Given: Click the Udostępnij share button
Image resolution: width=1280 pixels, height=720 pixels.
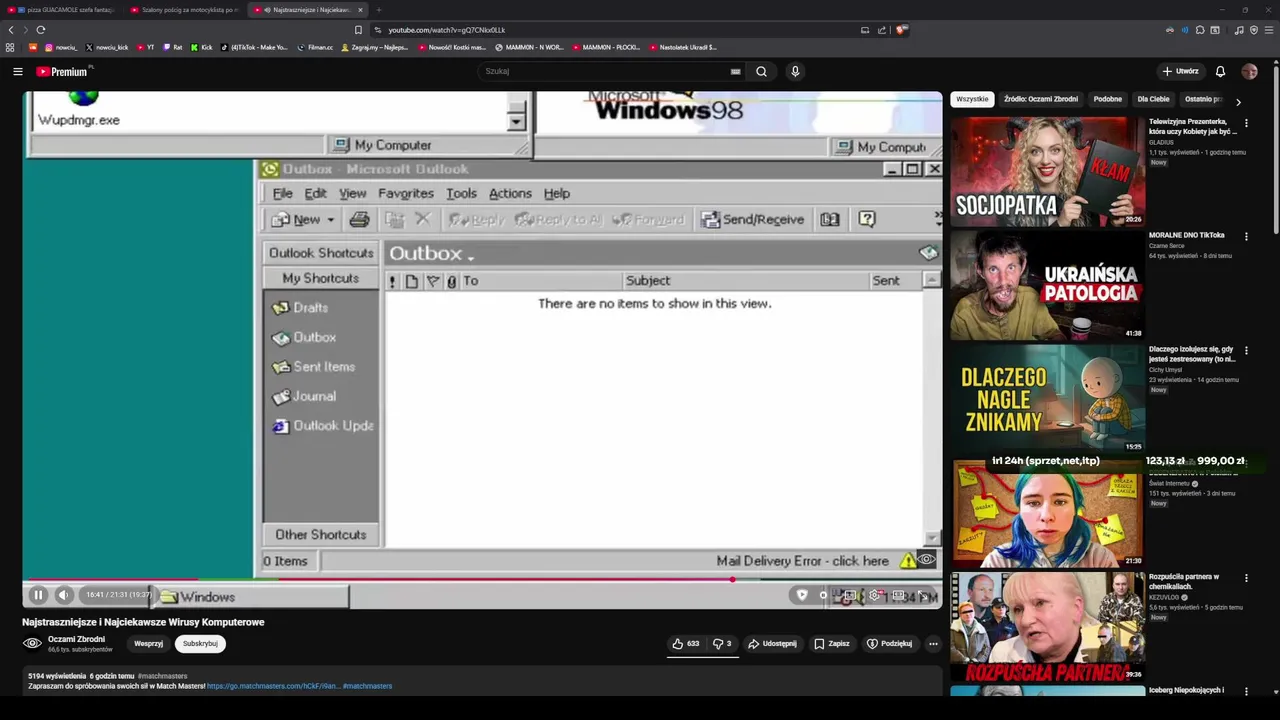Looking at the screenshot, I should coord(772,644).
